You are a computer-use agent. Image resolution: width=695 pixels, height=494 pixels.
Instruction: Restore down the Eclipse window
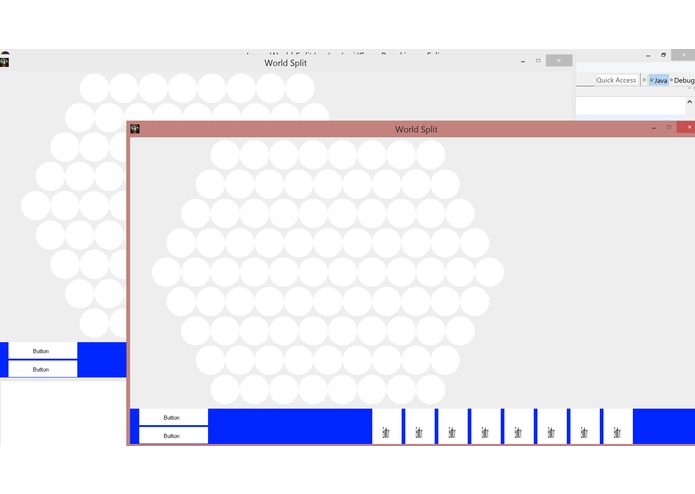pos(664,55)
